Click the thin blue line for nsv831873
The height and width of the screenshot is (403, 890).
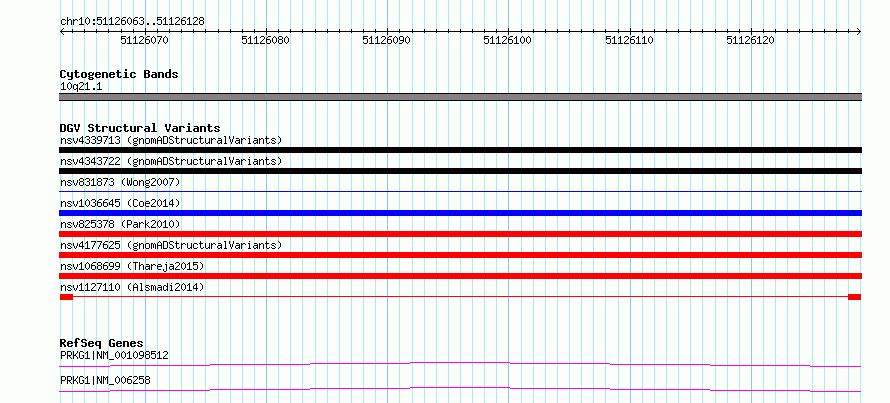click(460, 192)
